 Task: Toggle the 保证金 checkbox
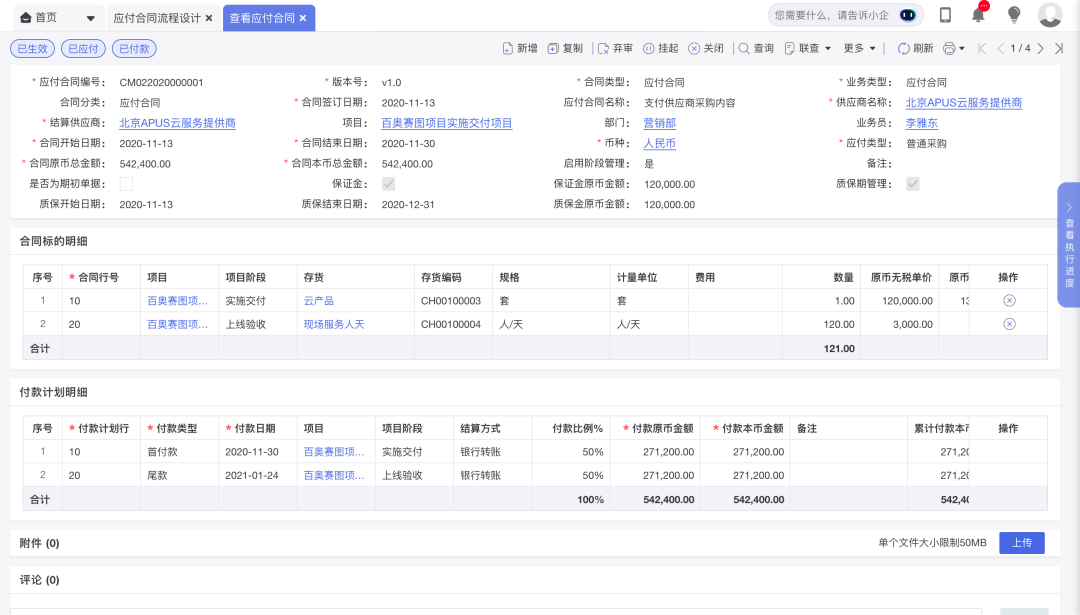(388, 184)
